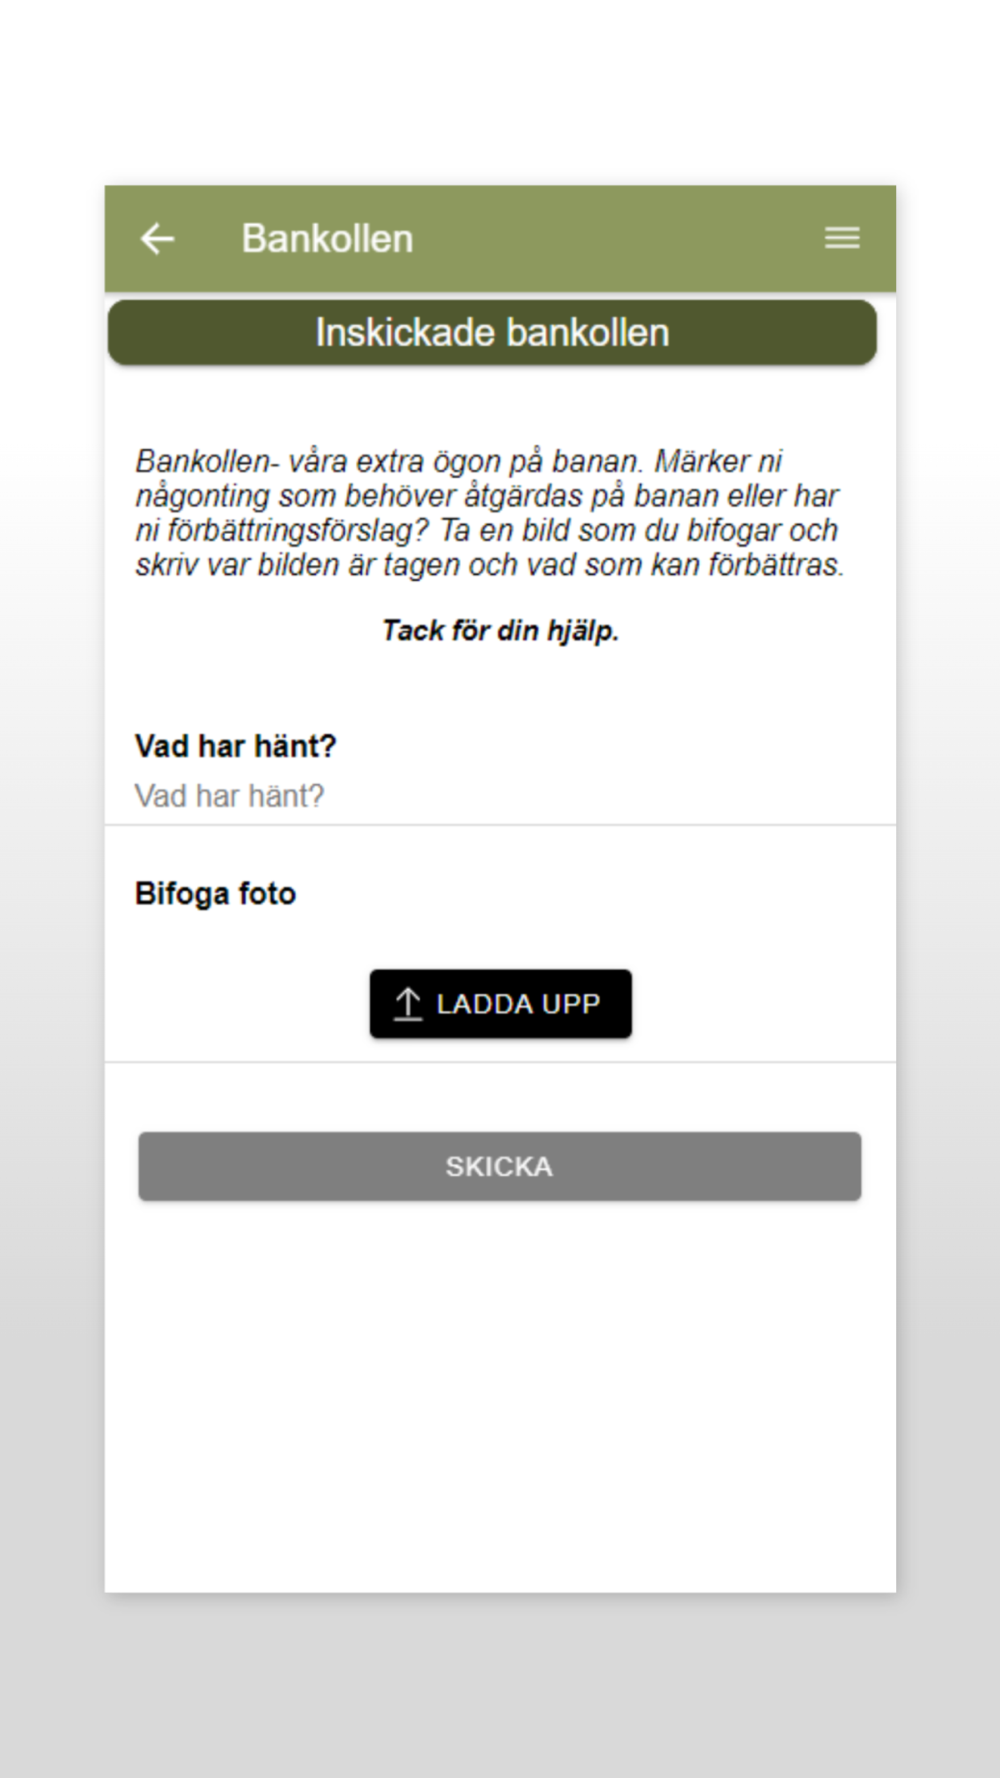Click the line starting 'någonting som behöver åtgärdas'
1000x1778 pixels.
487,496
